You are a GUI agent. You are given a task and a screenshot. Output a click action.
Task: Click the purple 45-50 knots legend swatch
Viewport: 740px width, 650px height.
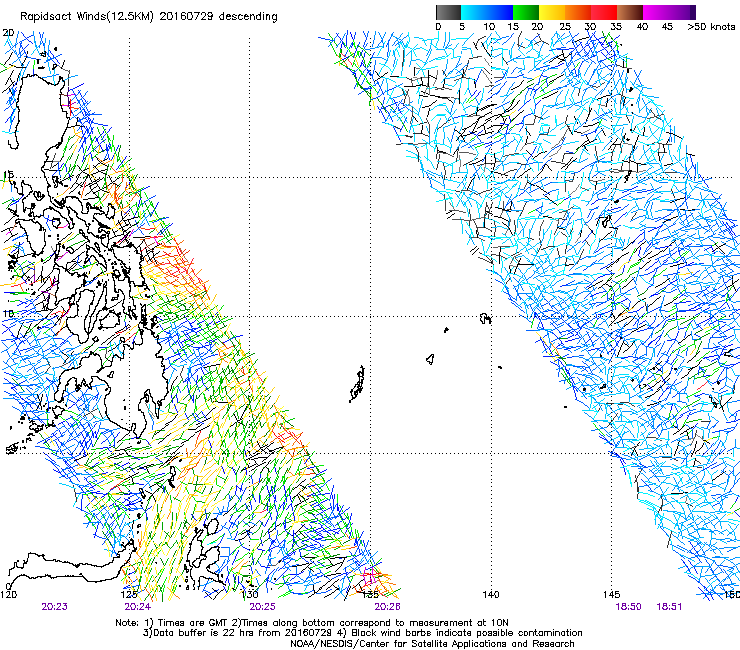pyautogui.click(x=682, y=12)
